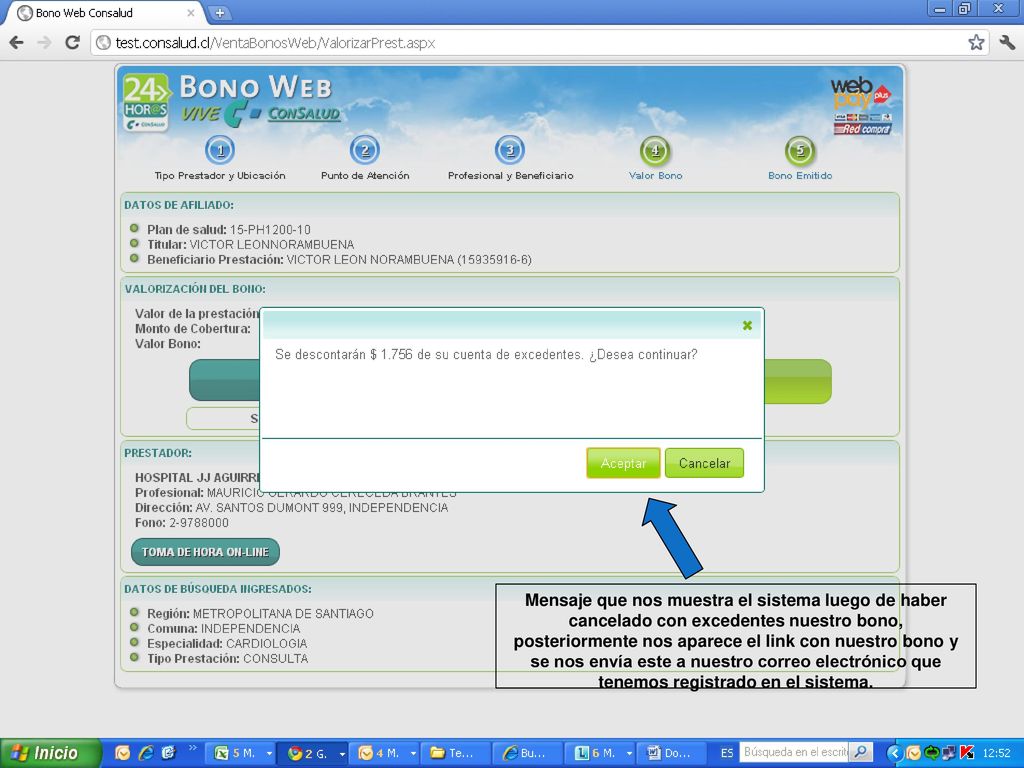Open the Internet Explorer Bu... taskbar item
Image resolution: width=1024 pixels, height=768 pixels.
[526, 753]
